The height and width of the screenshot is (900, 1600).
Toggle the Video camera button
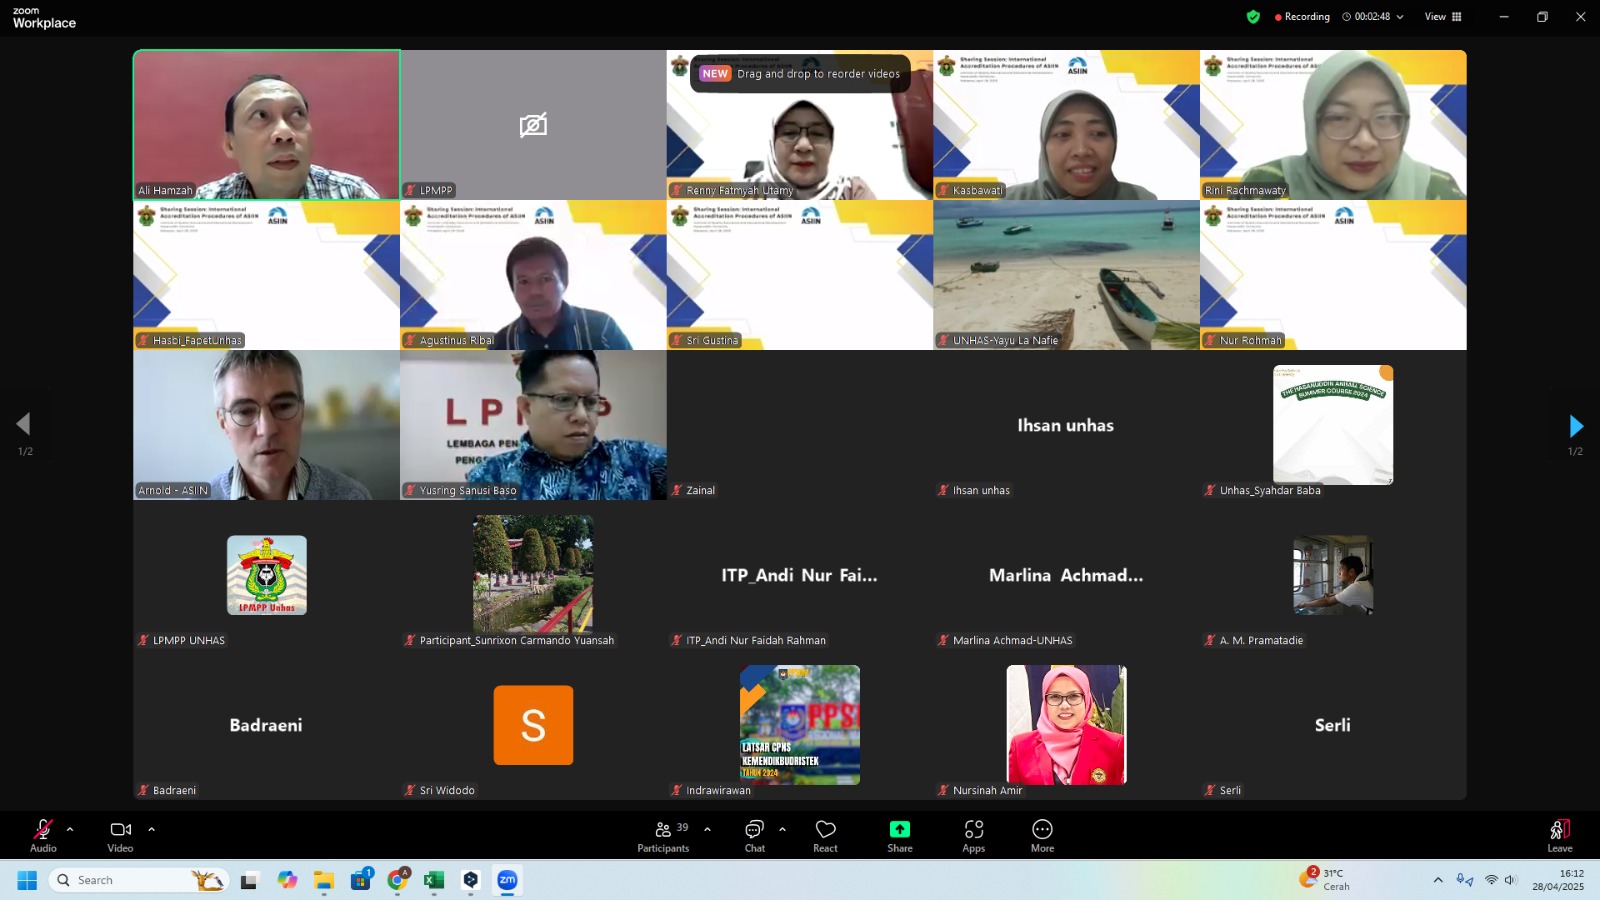pos(120,835)
